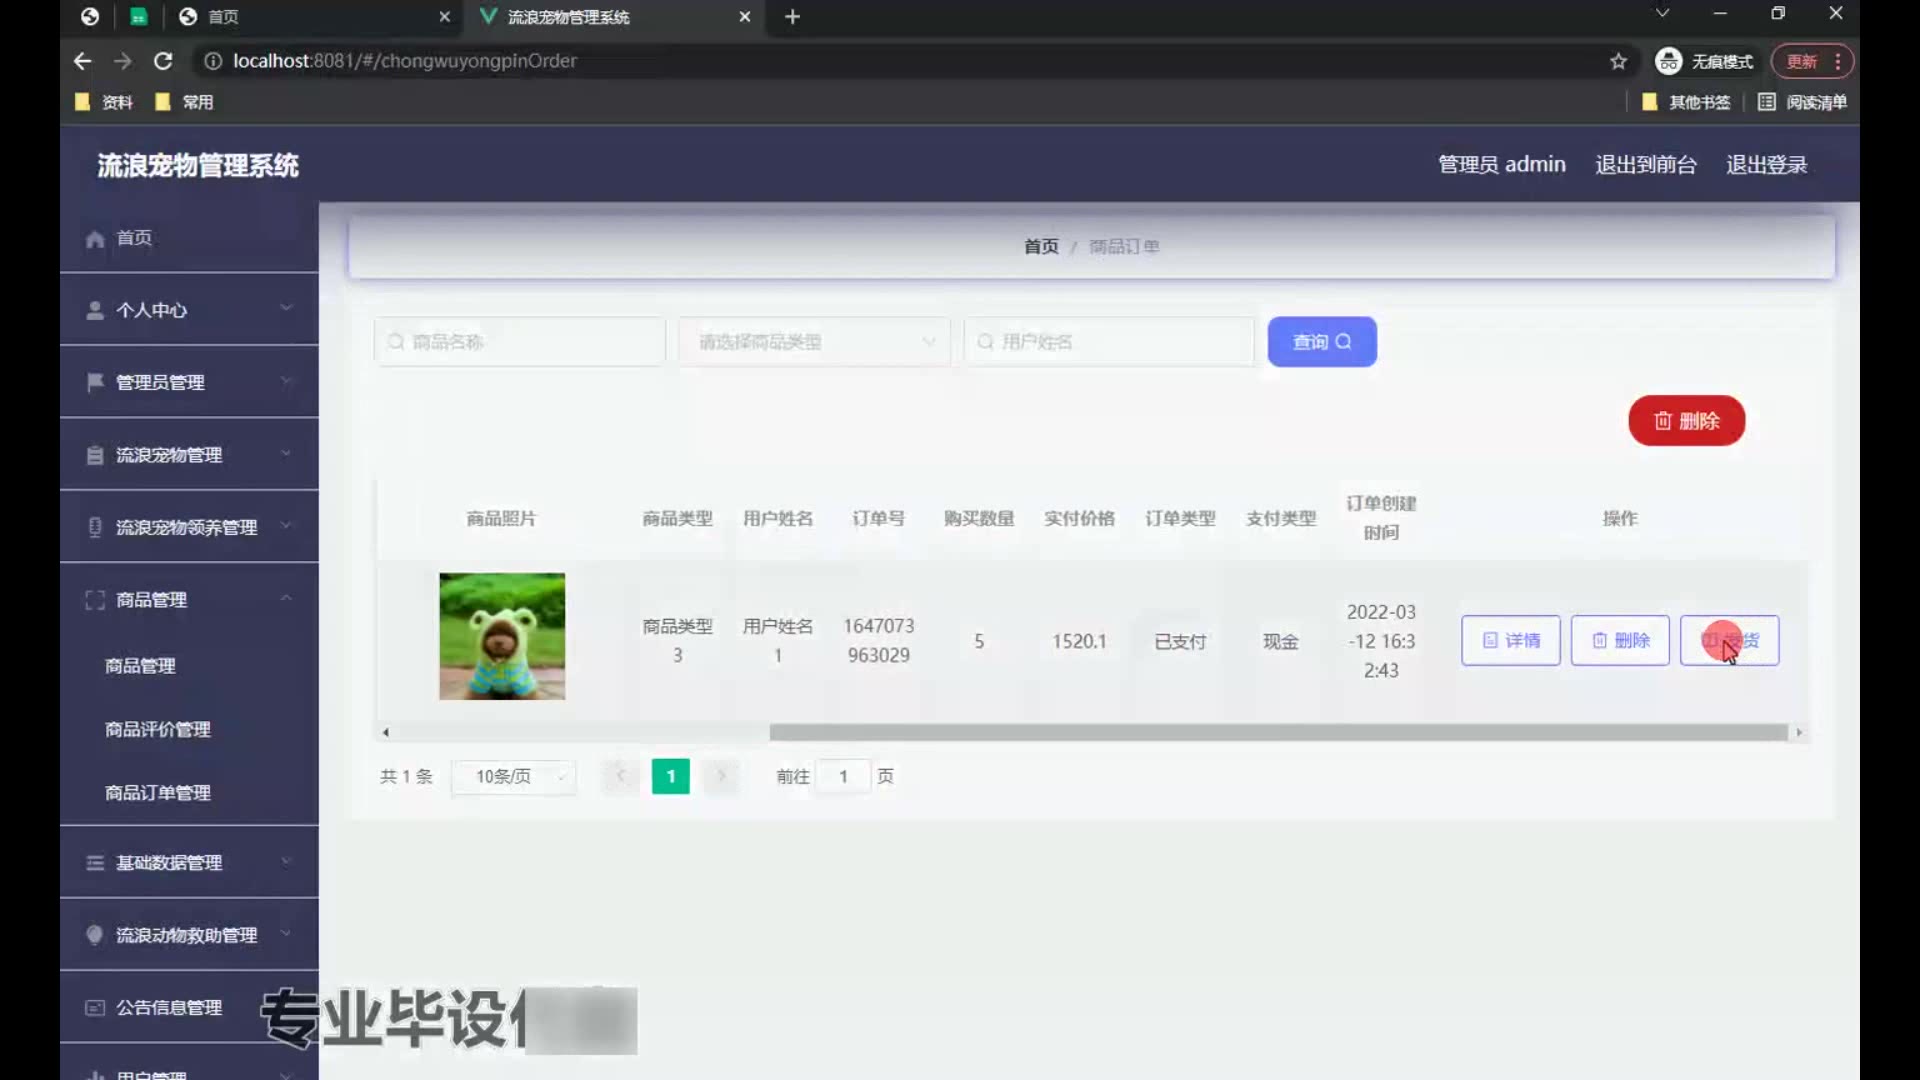Open the browser menu next to 更新
Screen dimensions: 1920x1080
1838,61
